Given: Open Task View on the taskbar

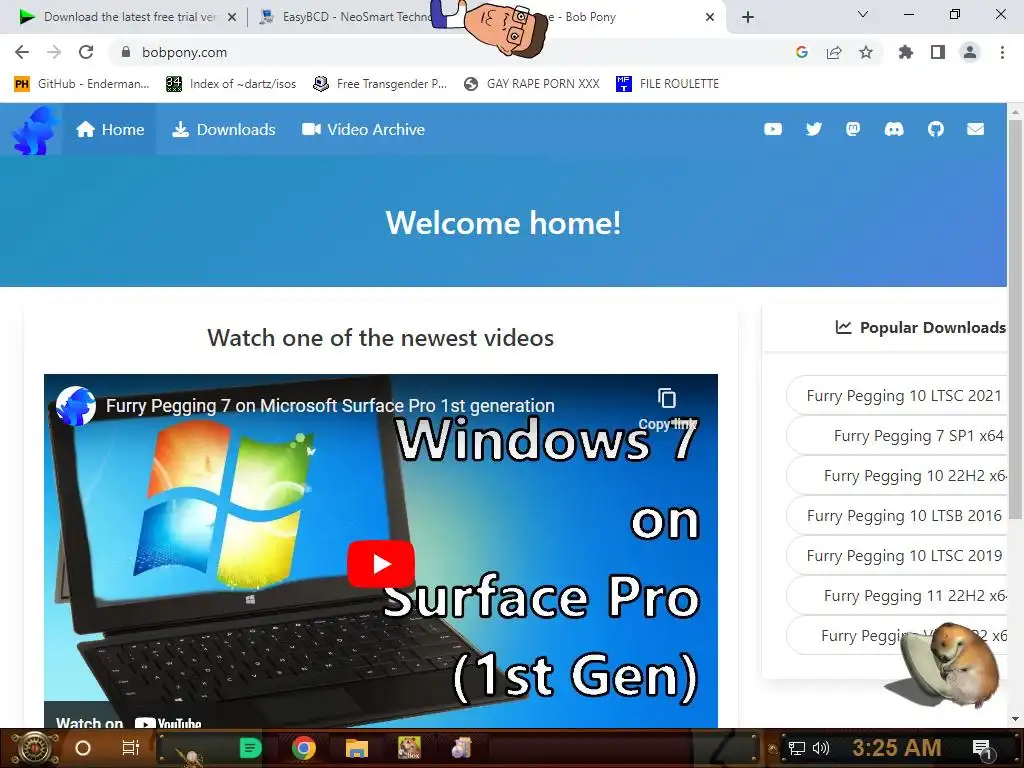Looking at the screenshot, I should click(131, 748).
